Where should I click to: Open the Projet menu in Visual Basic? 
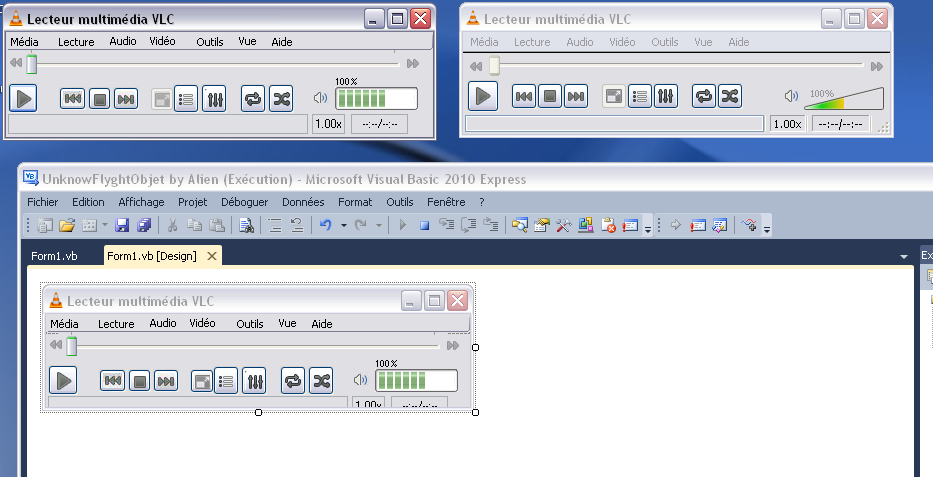193,202
